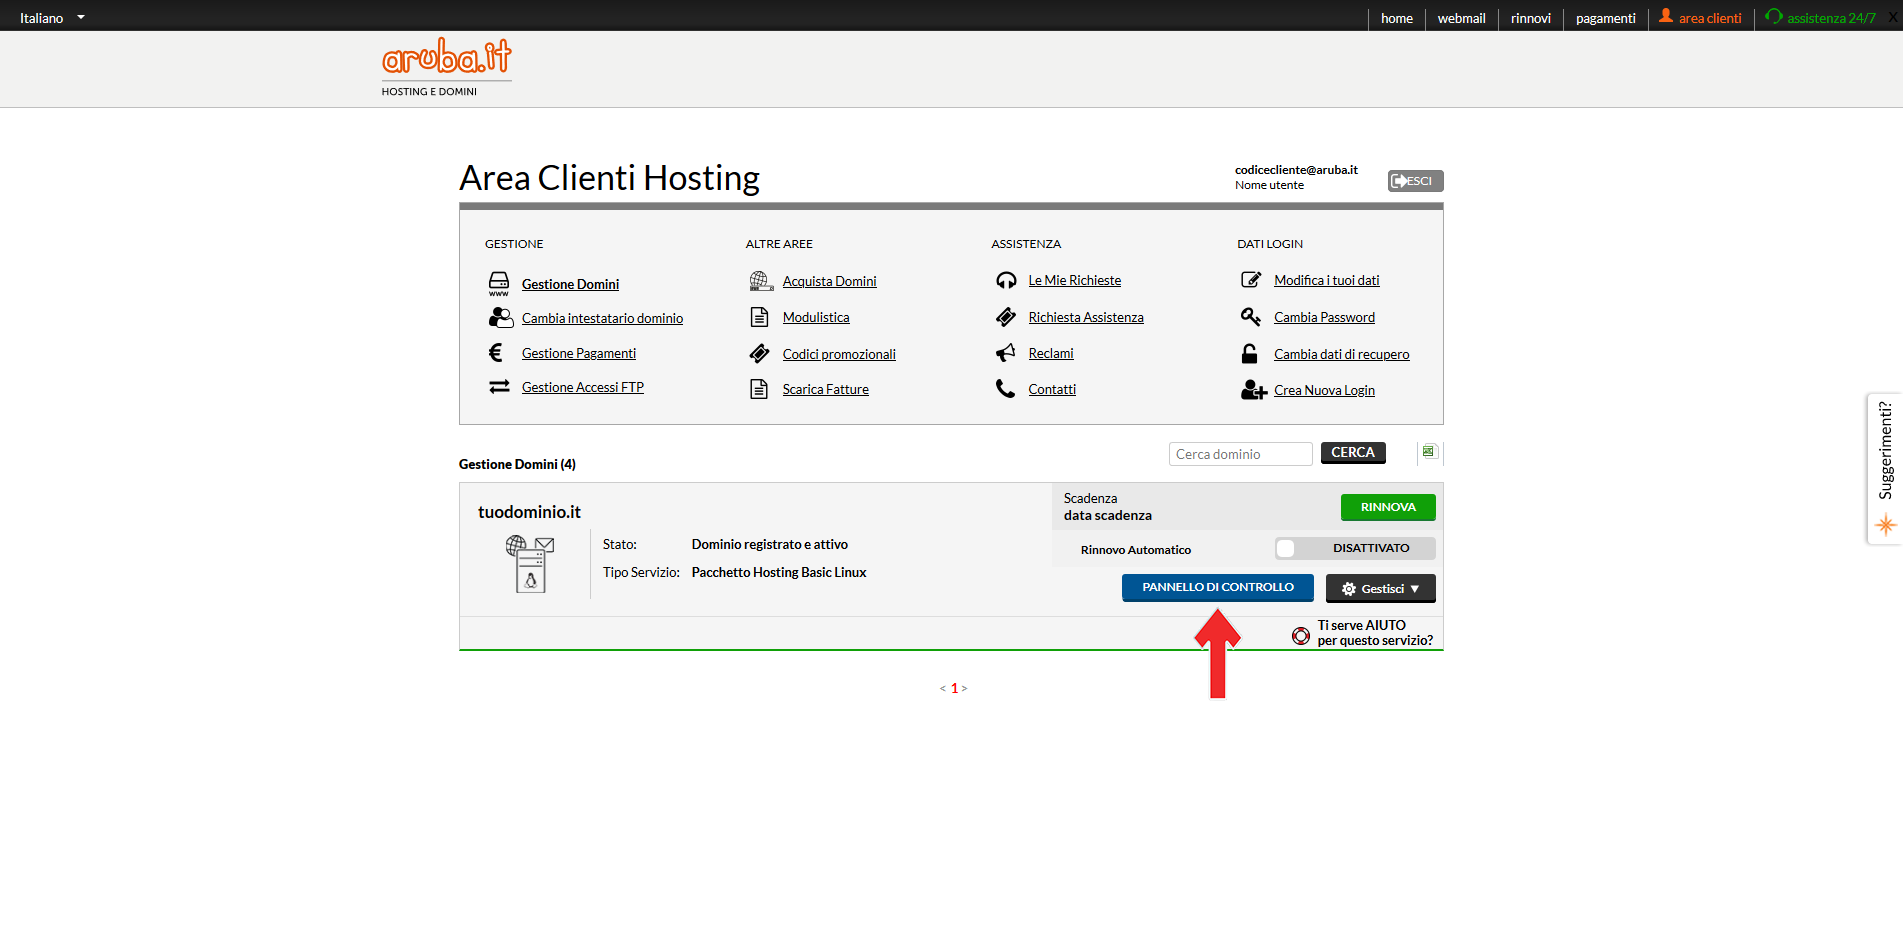Click the edit icon beside Modifica i tuoi dati
This screenshot has height=938, width=1903.
point(1251,280)
